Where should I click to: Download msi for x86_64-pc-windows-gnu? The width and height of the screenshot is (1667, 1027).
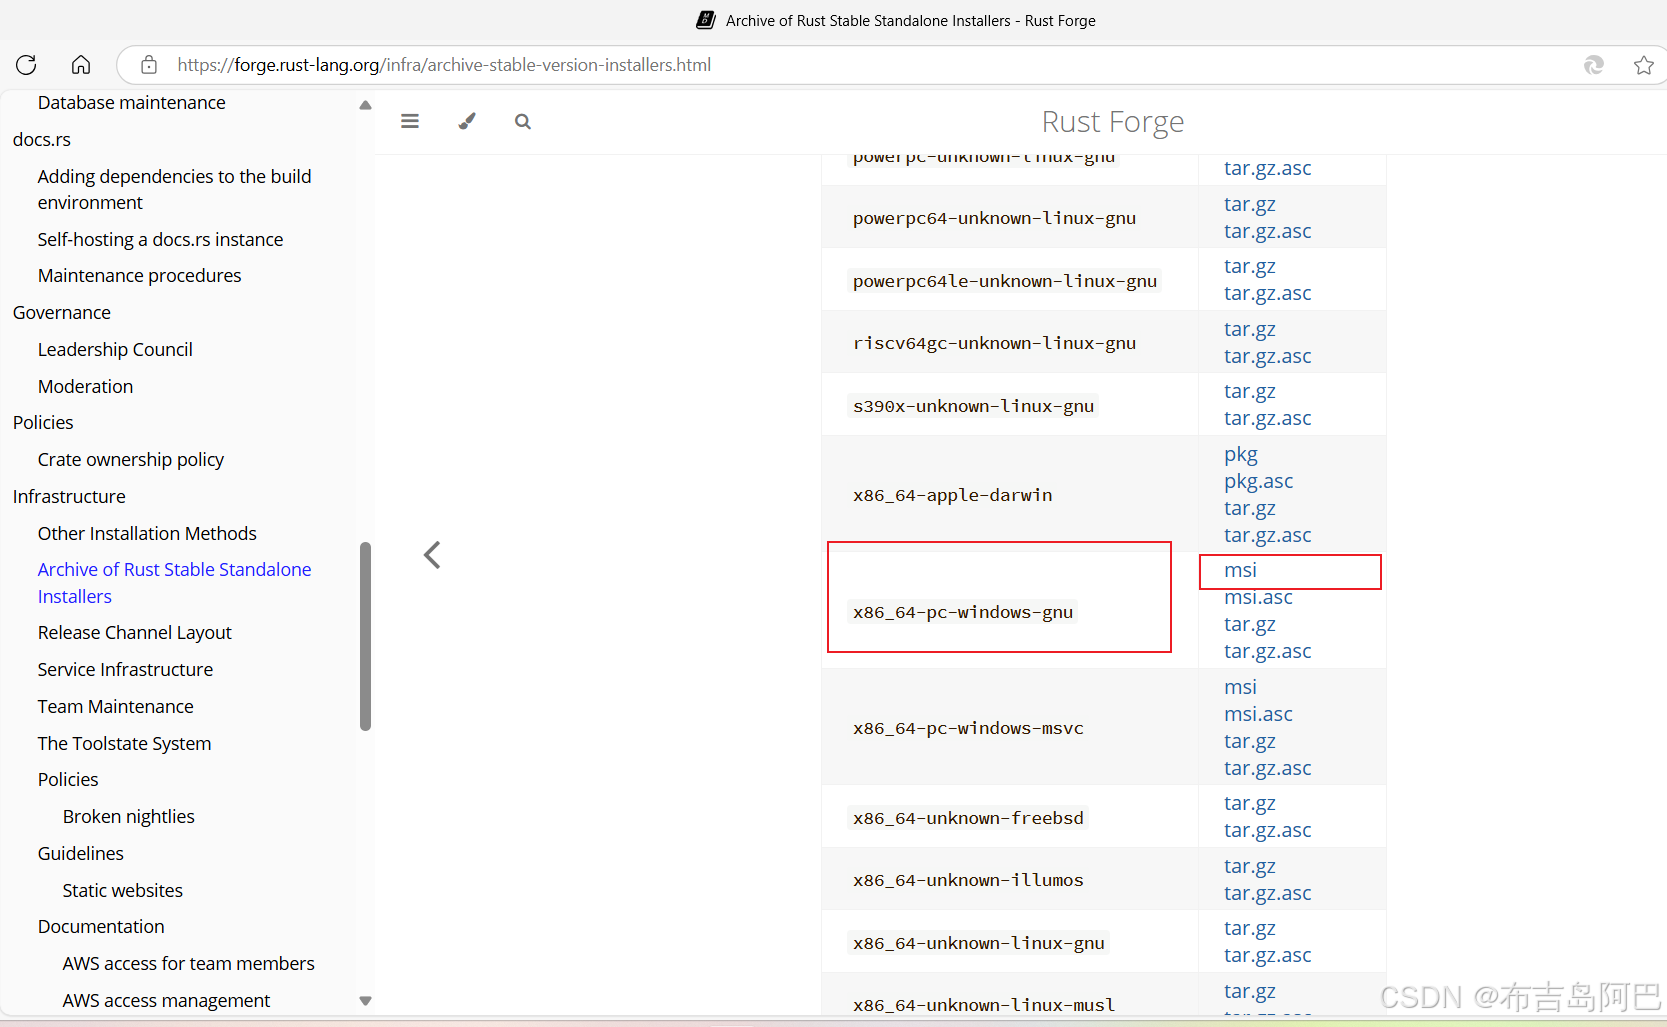pos(1240,569)
